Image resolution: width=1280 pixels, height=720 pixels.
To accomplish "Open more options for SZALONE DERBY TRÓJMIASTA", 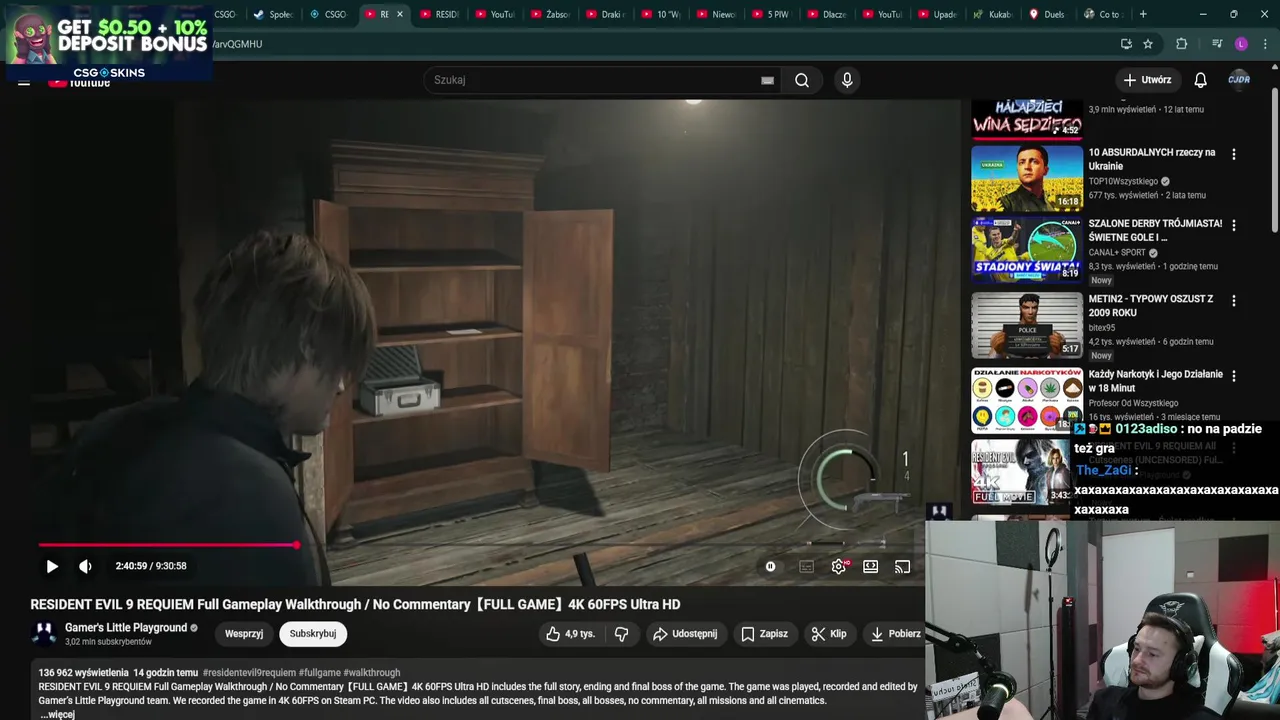I will (x=1233, y=226).
